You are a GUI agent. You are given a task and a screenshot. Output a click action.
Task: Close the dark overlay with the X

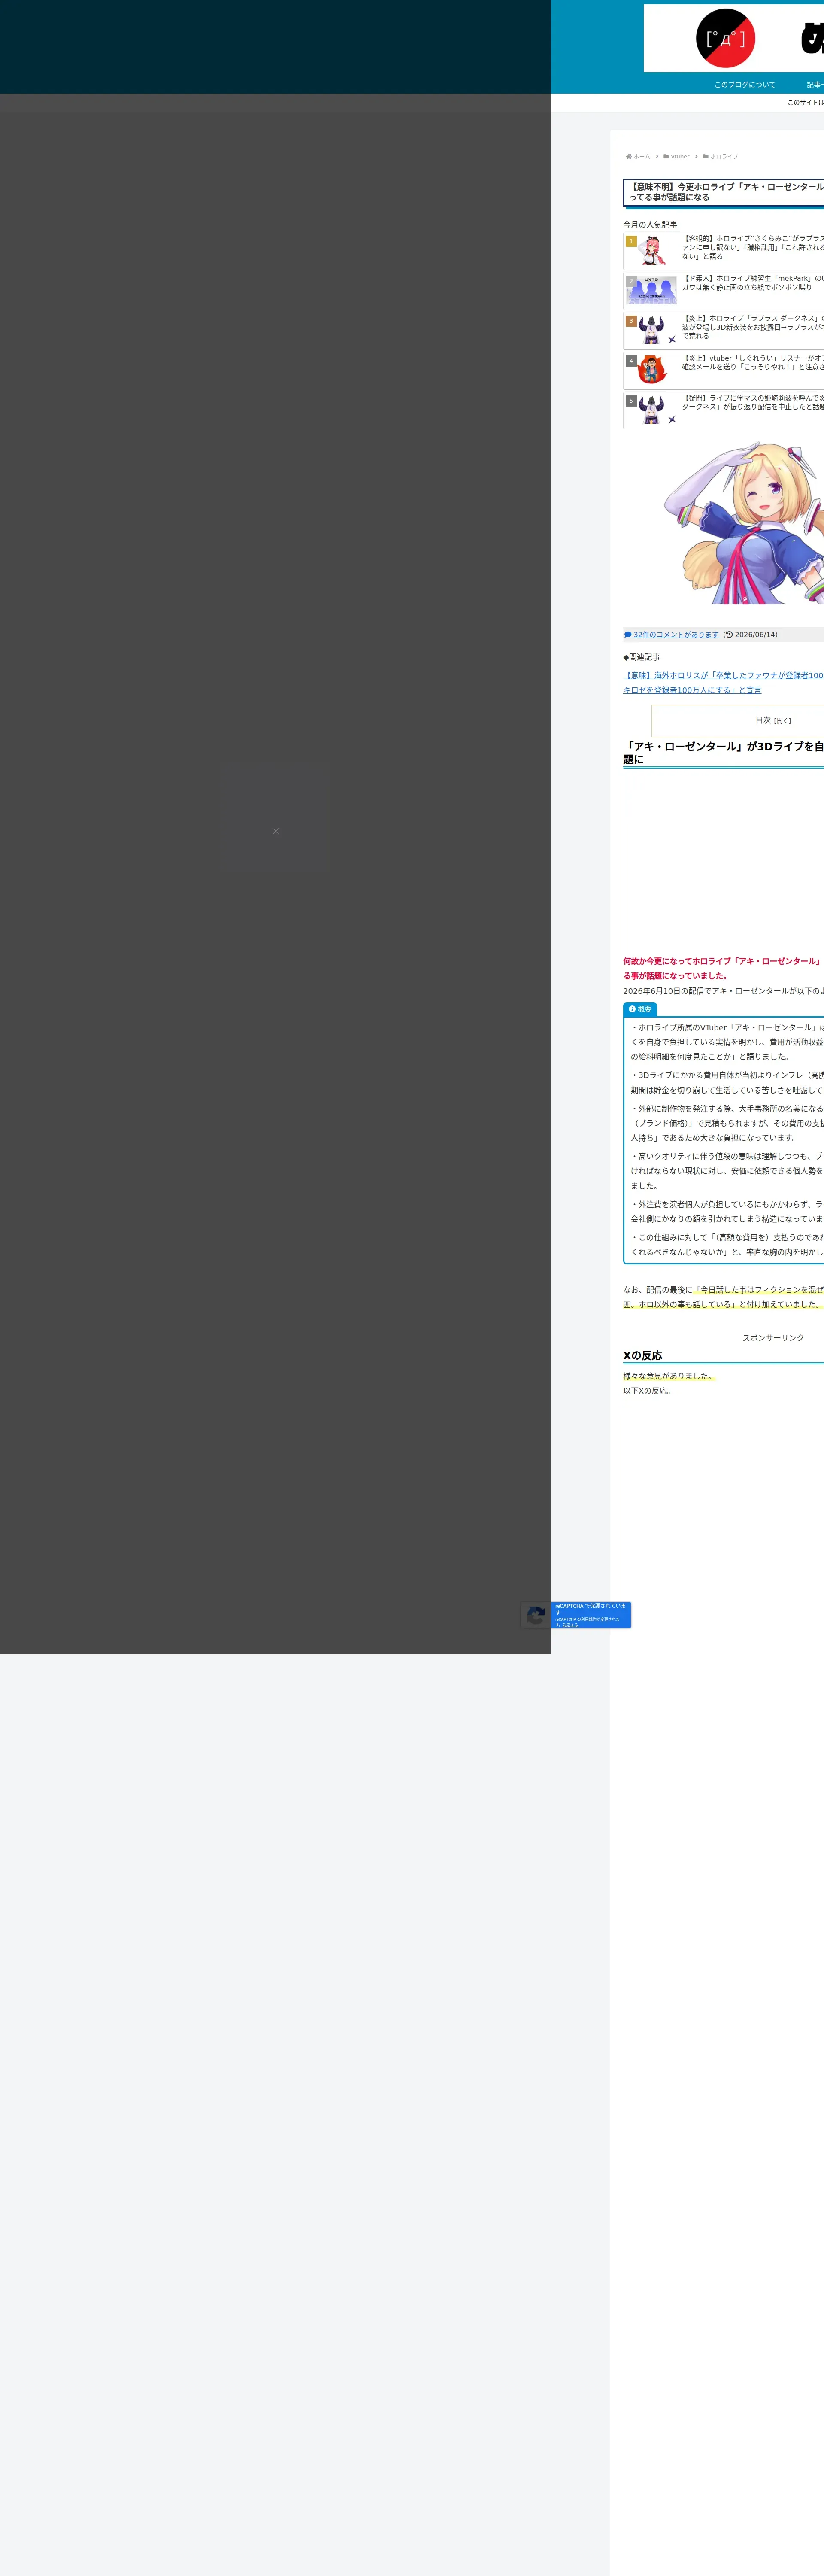pos(276,831)
